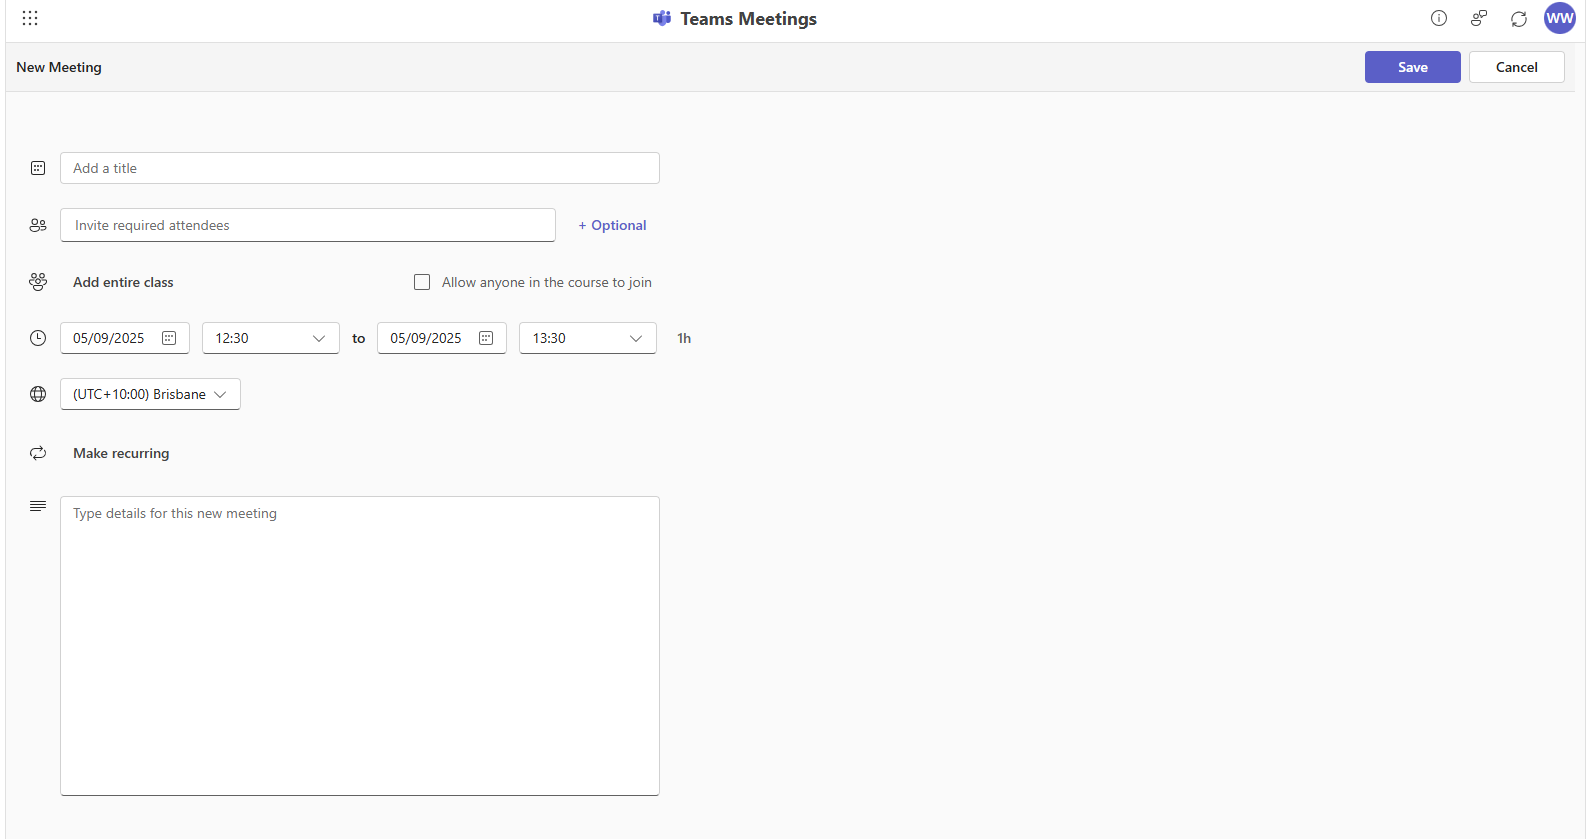This screenshot has width=1590, height=839.
Task: Click the information icon in header
Action: (1438, 18)
